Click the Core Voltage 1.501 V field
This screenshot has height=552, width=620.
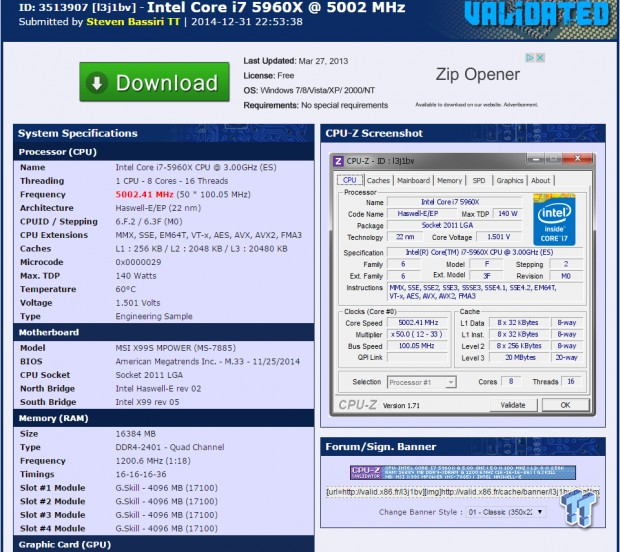tap(499, 237)
